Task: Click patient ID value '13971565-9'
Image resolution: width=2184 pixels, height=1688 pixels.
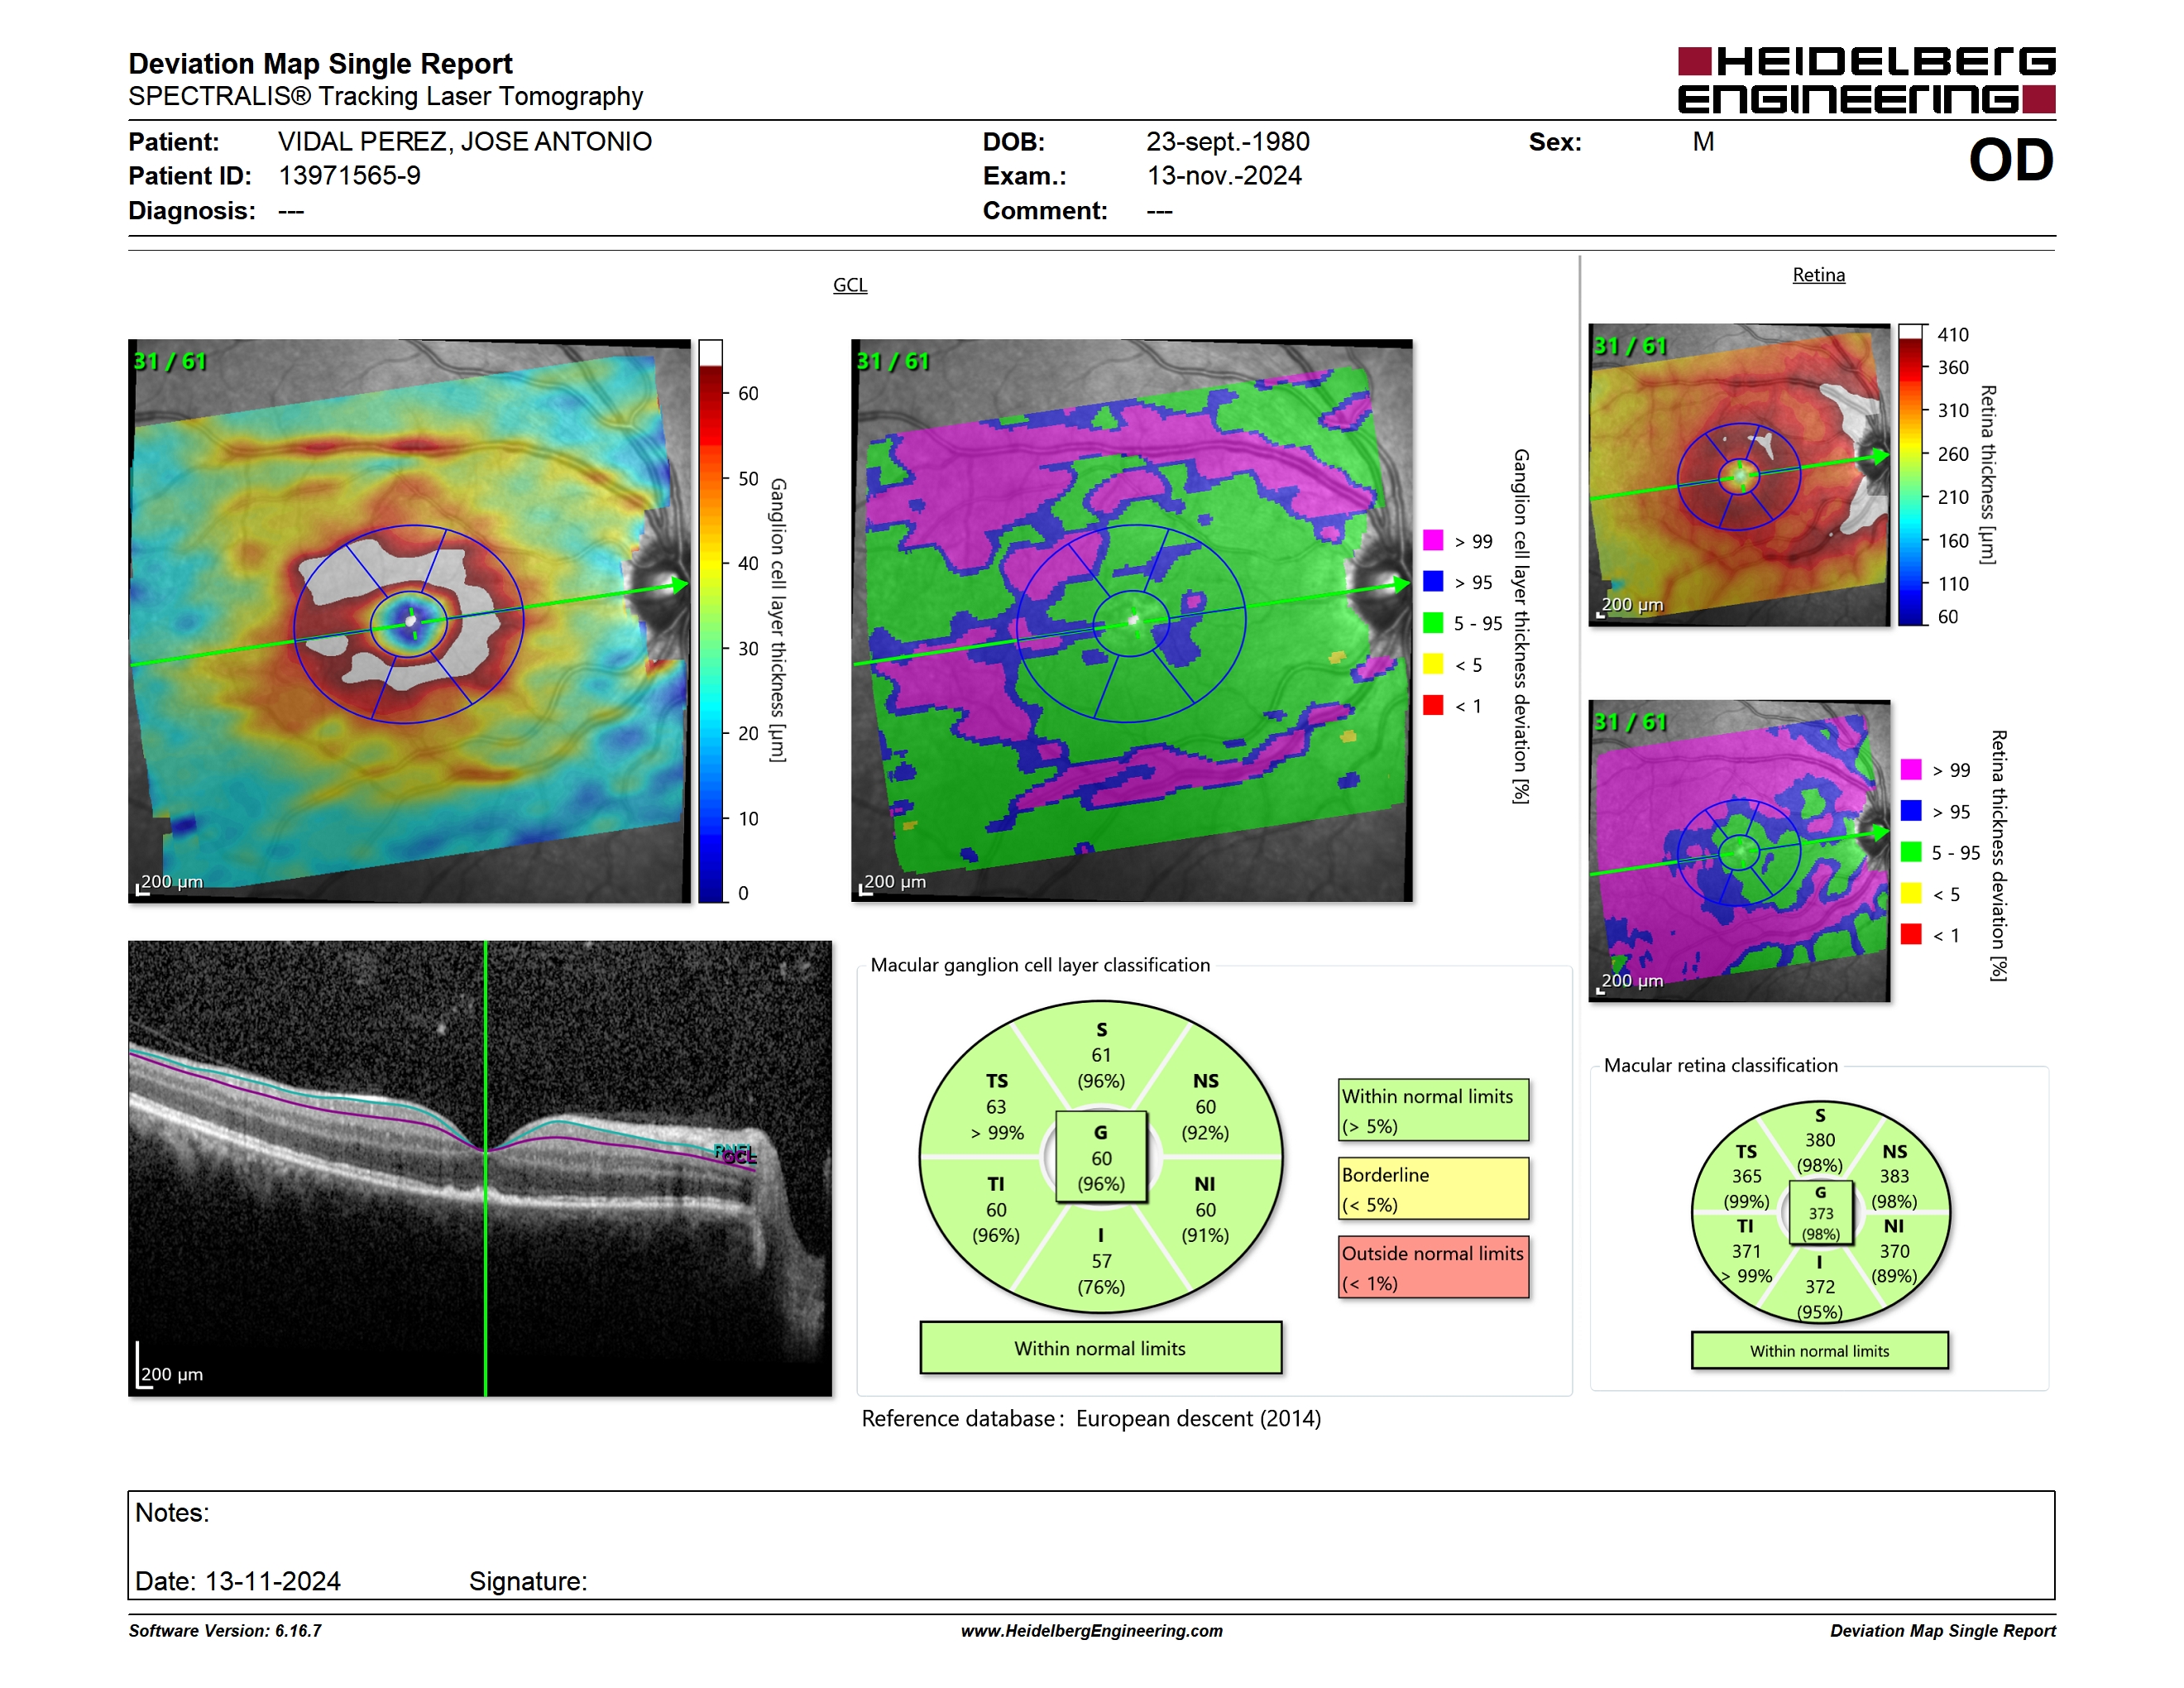Action: 349,176
